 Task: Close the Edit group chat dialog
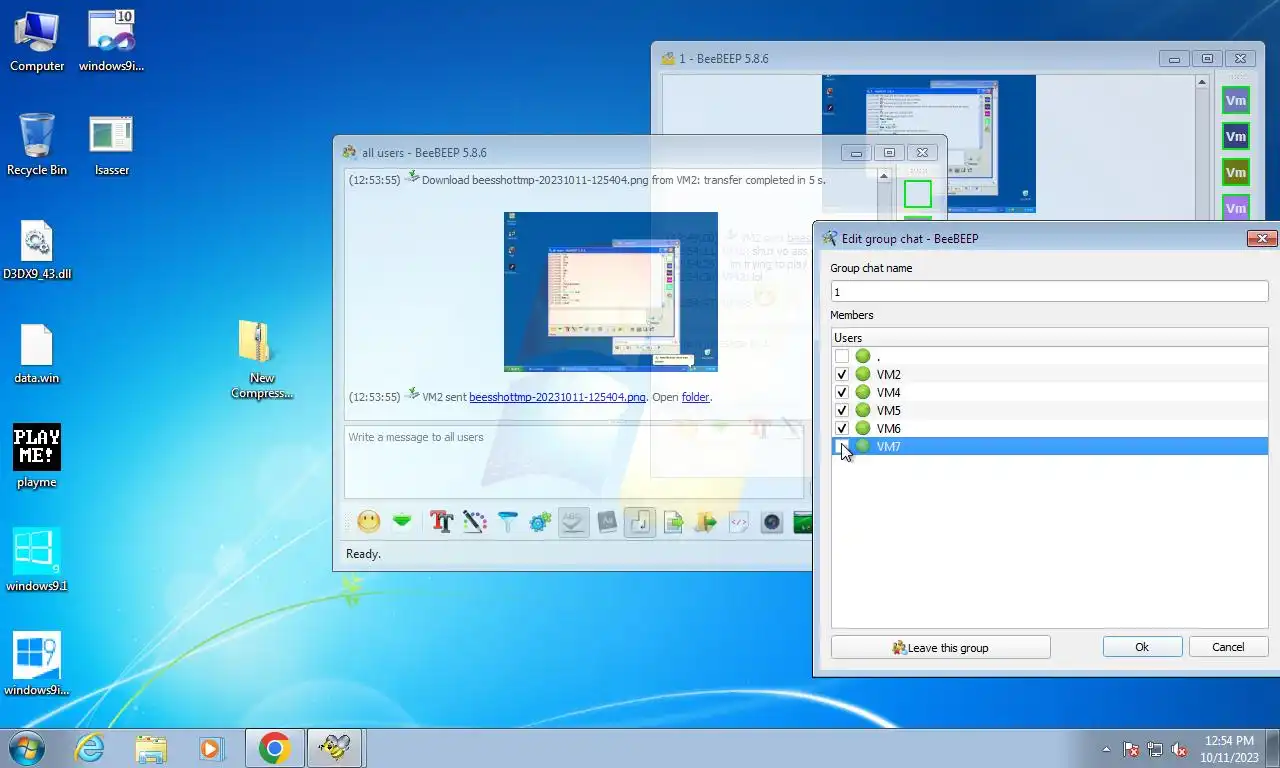click(1262, 238)
